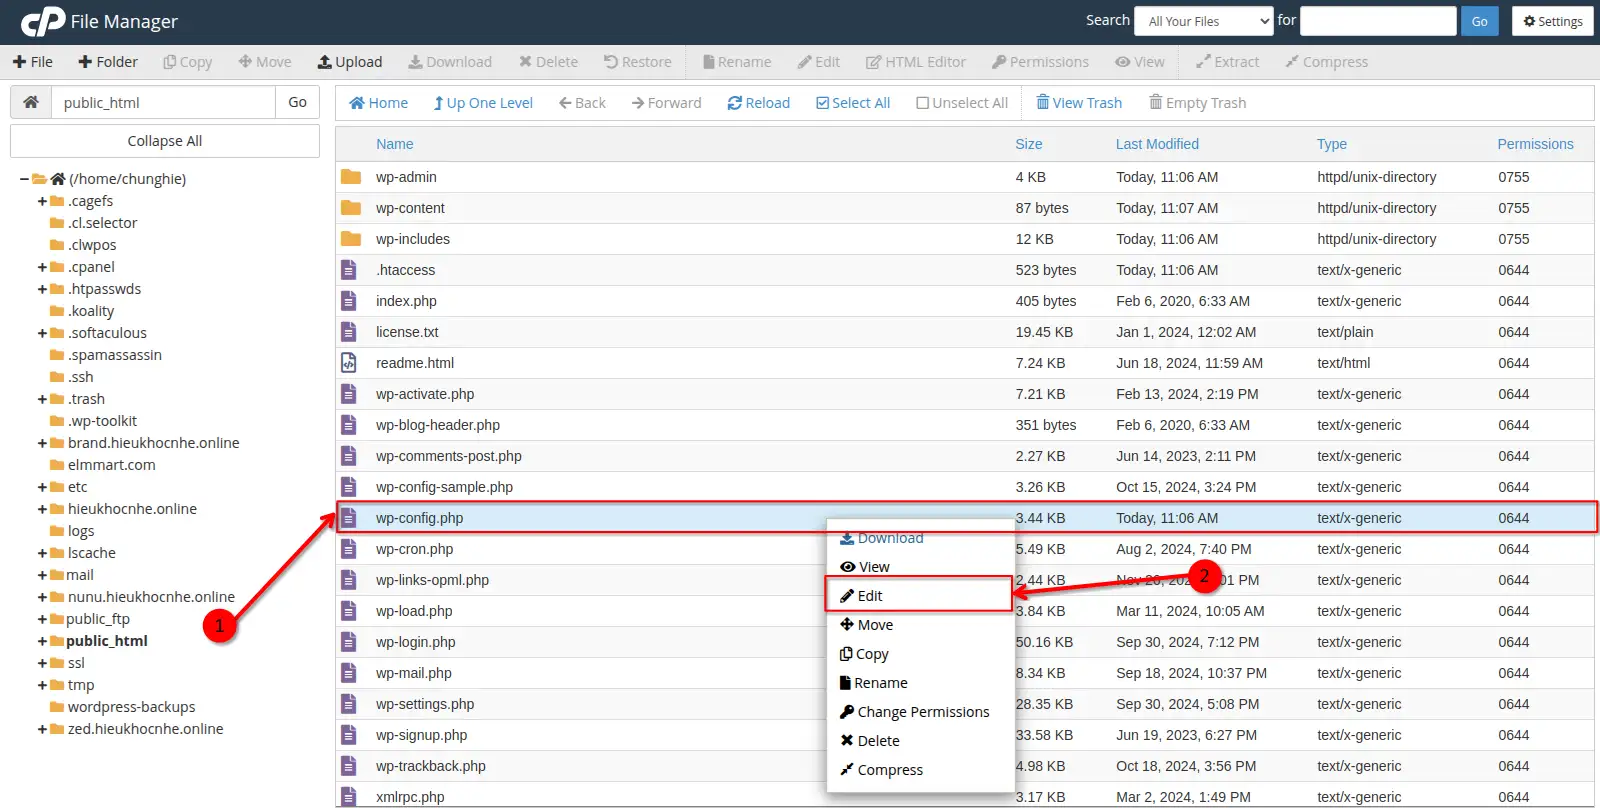
Task: Click the .htaccess file icon
Action: (349, 270)
